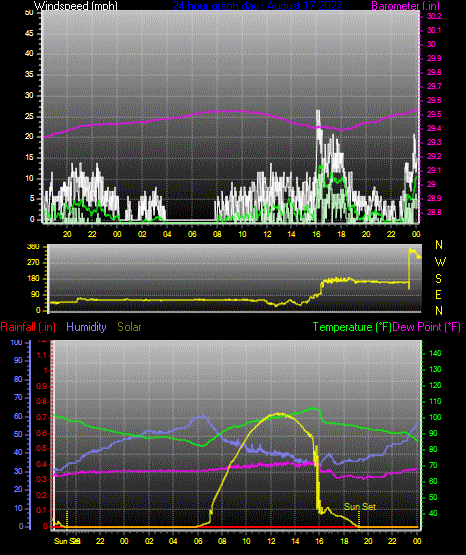Select the "Temperature (°F)" legend label

click(x=352, y=327)
